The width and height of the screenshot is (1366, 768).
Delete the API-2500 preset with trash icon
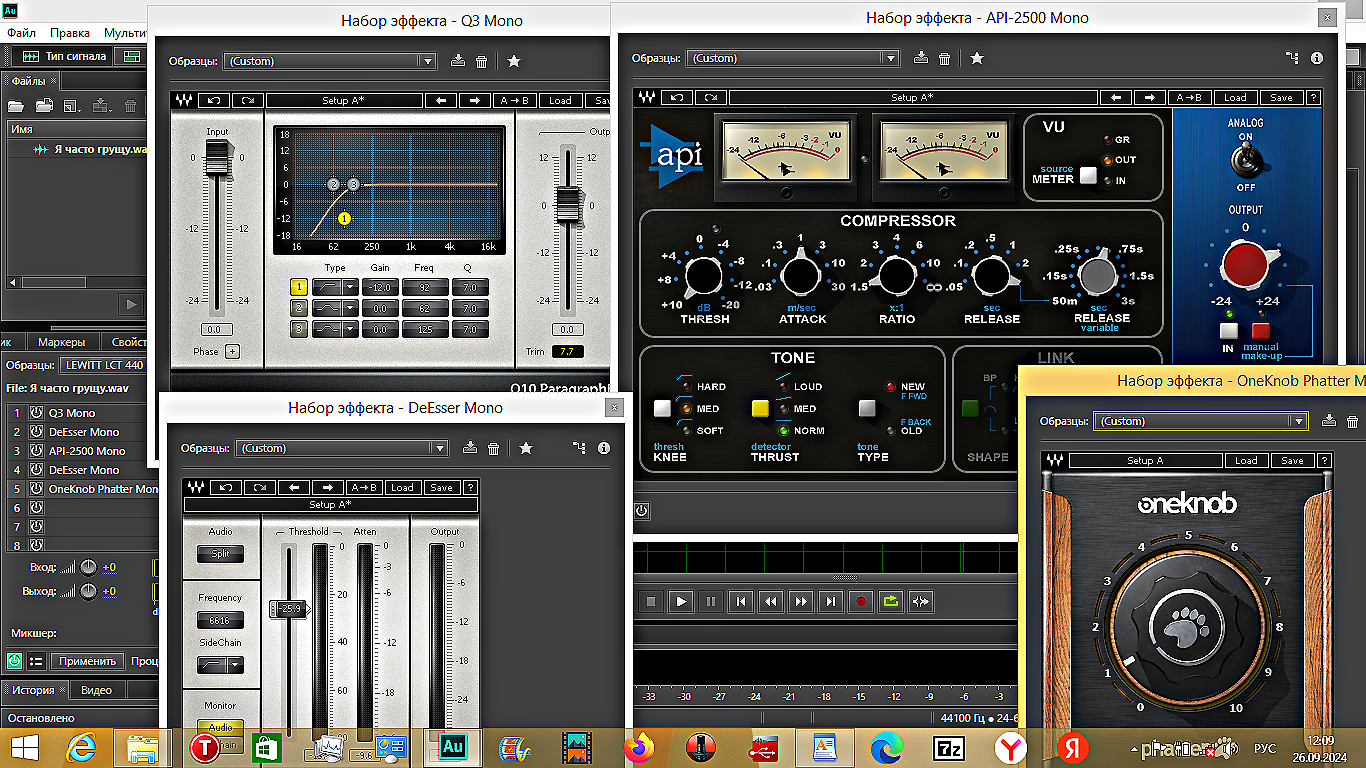point(944,58)
